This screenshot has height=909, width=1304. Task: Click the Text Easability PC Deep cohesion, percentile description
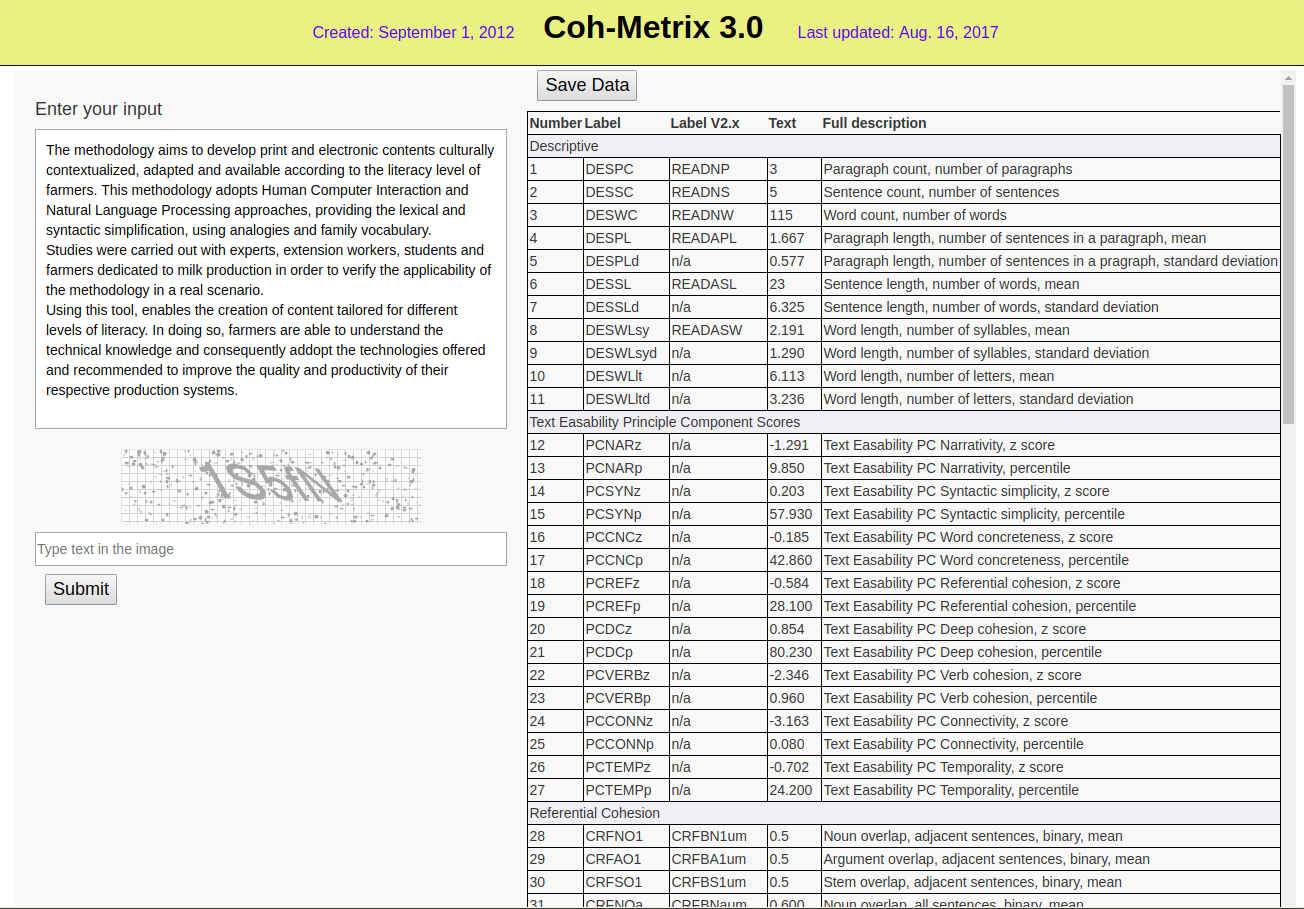1050,652
